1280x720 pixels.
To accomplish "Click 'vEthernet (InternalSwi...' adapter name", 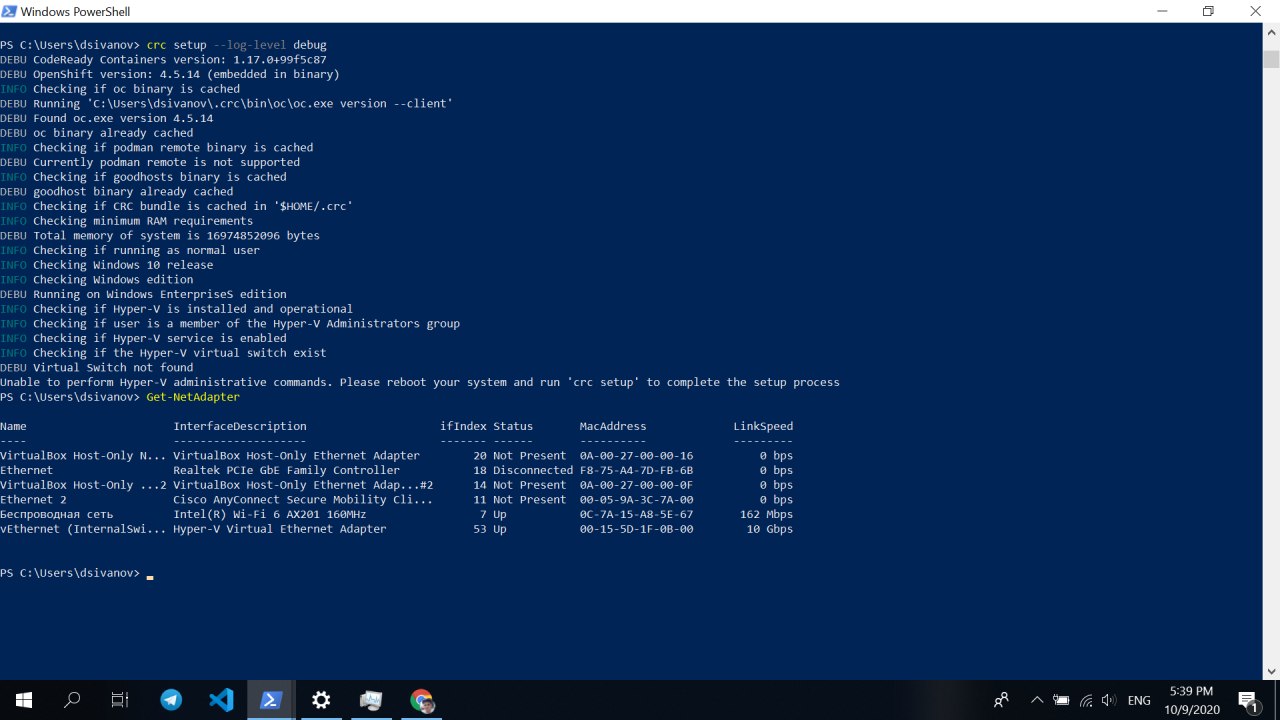I will [x=83, y=529].
